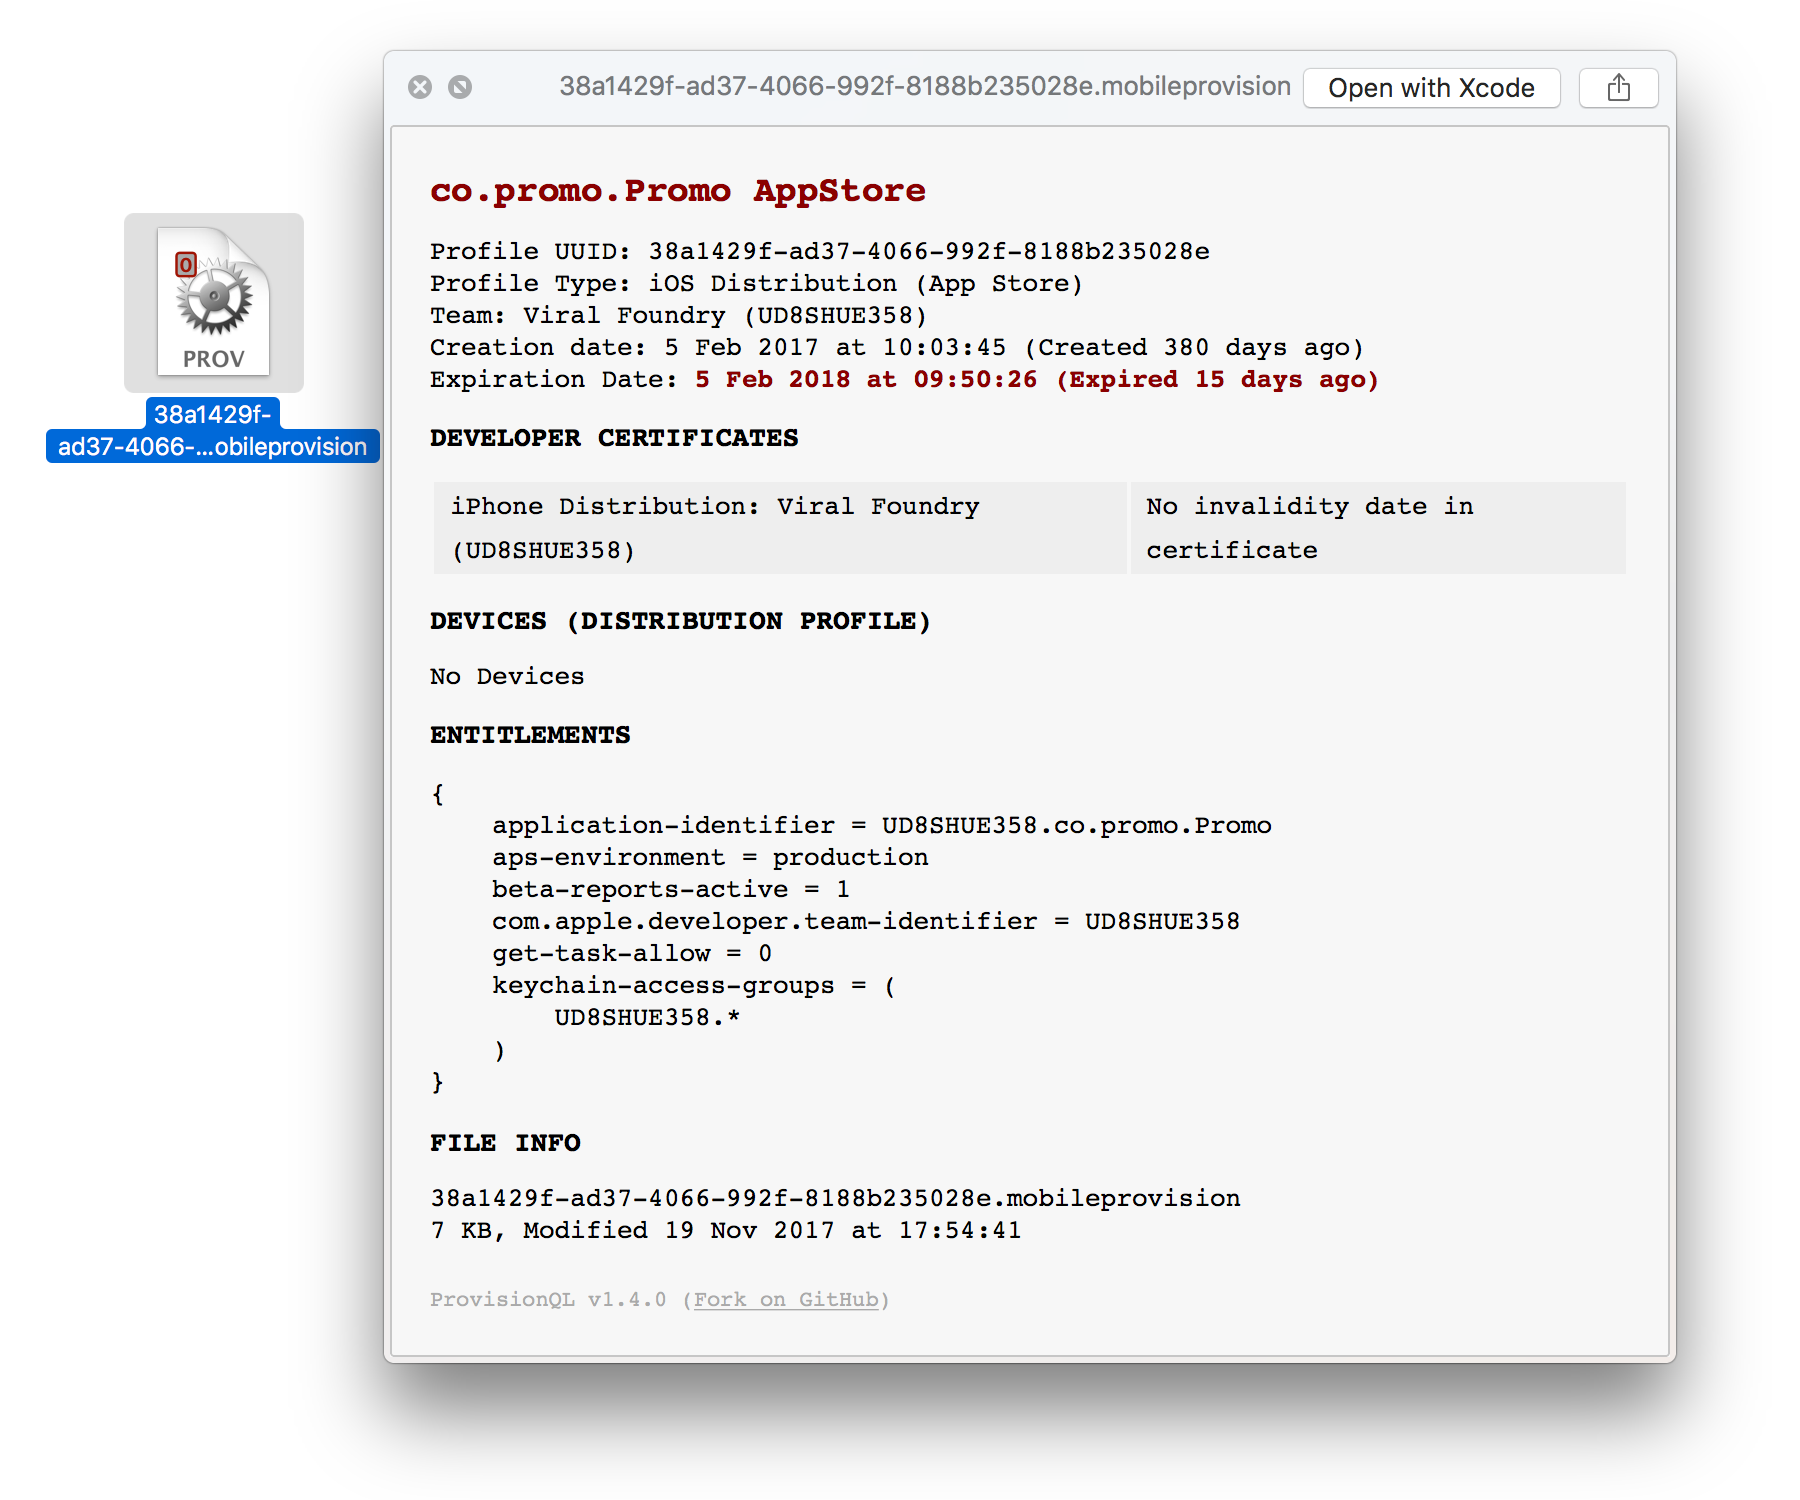Click ProvisionQL v1.4.0 footer text
This screenshot has width=1800, height=1500.
548,1299
